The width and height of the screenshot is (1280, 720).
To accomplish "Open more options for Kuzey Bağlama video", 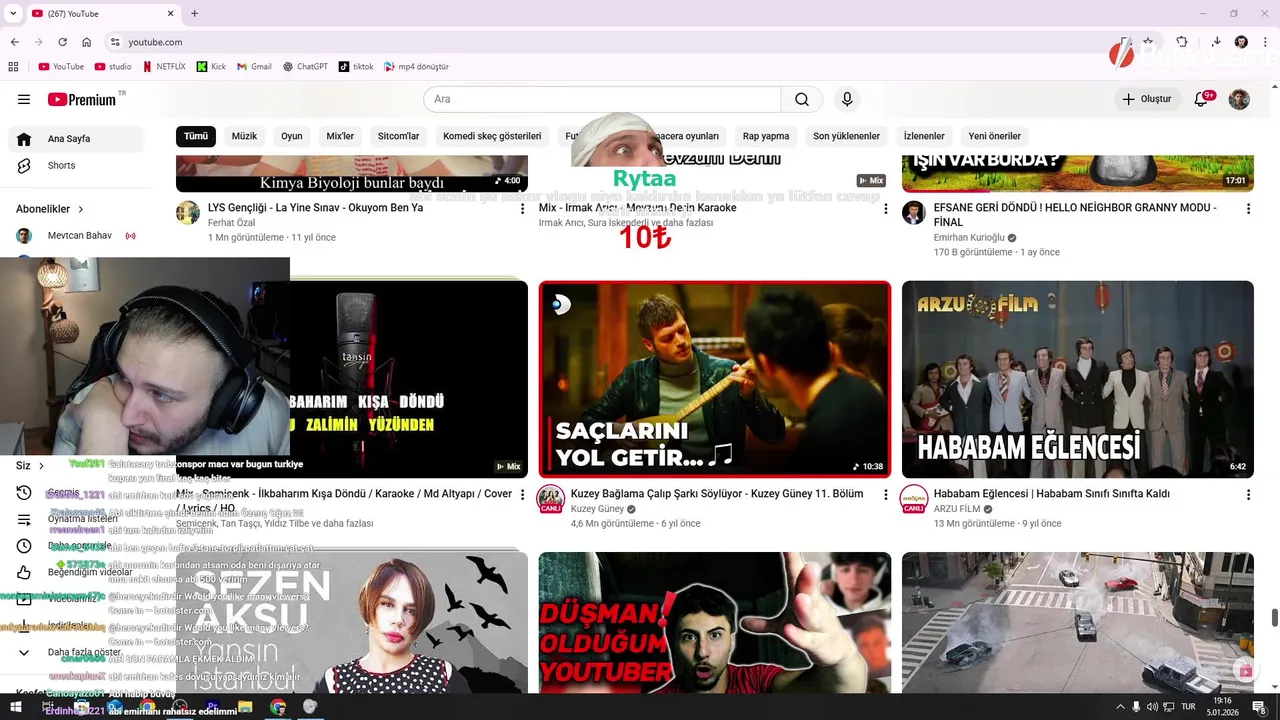I will click(x=885, y=495).
